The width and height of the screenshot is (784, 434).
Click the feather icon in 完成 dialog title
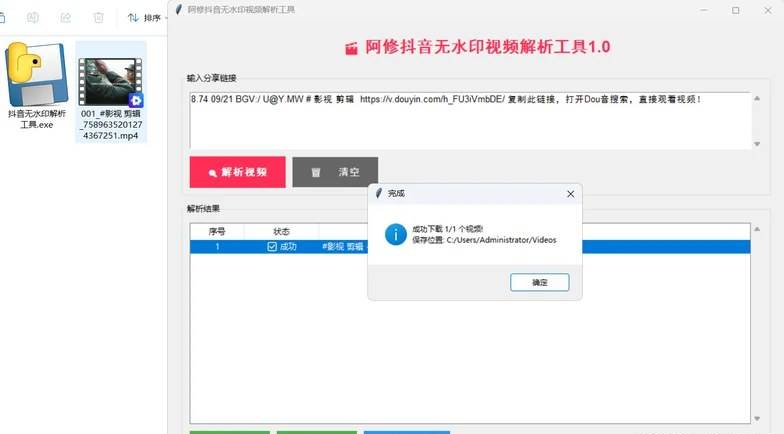tap(378, 193)
